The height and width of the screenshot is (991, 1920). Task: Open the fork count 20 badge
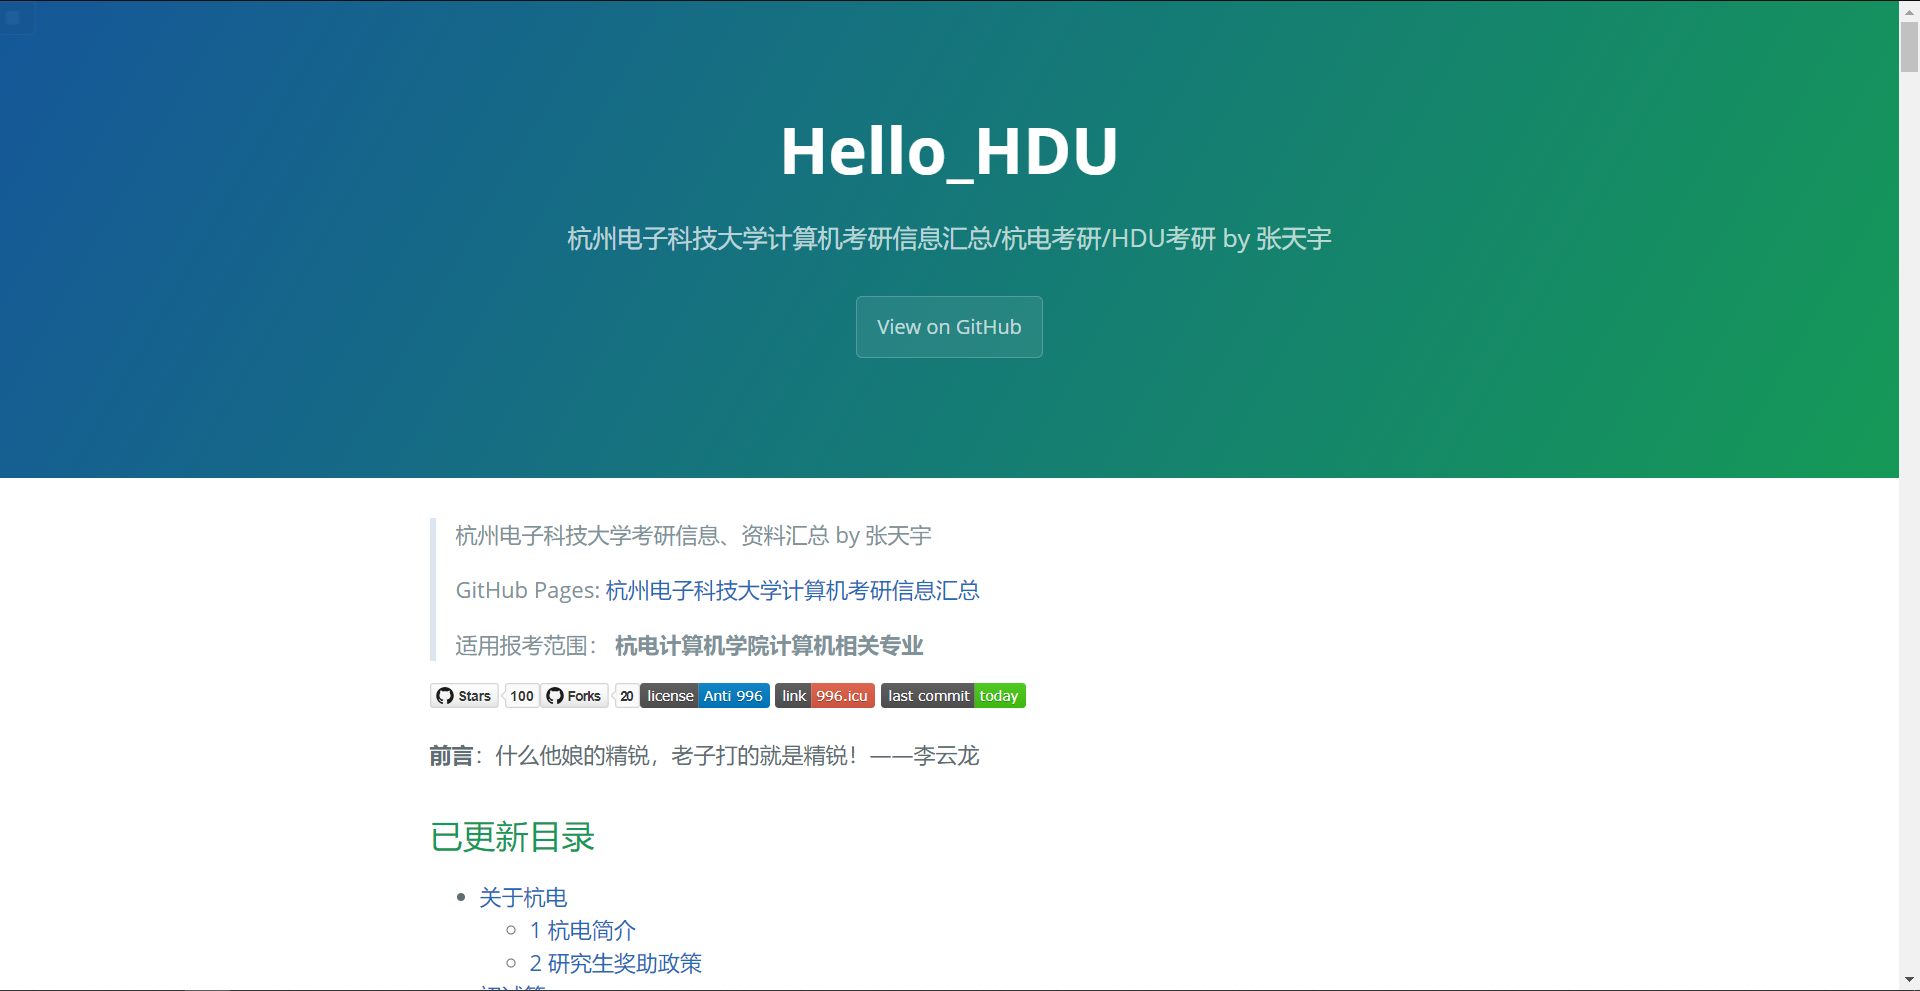click(x=626, y=696)
